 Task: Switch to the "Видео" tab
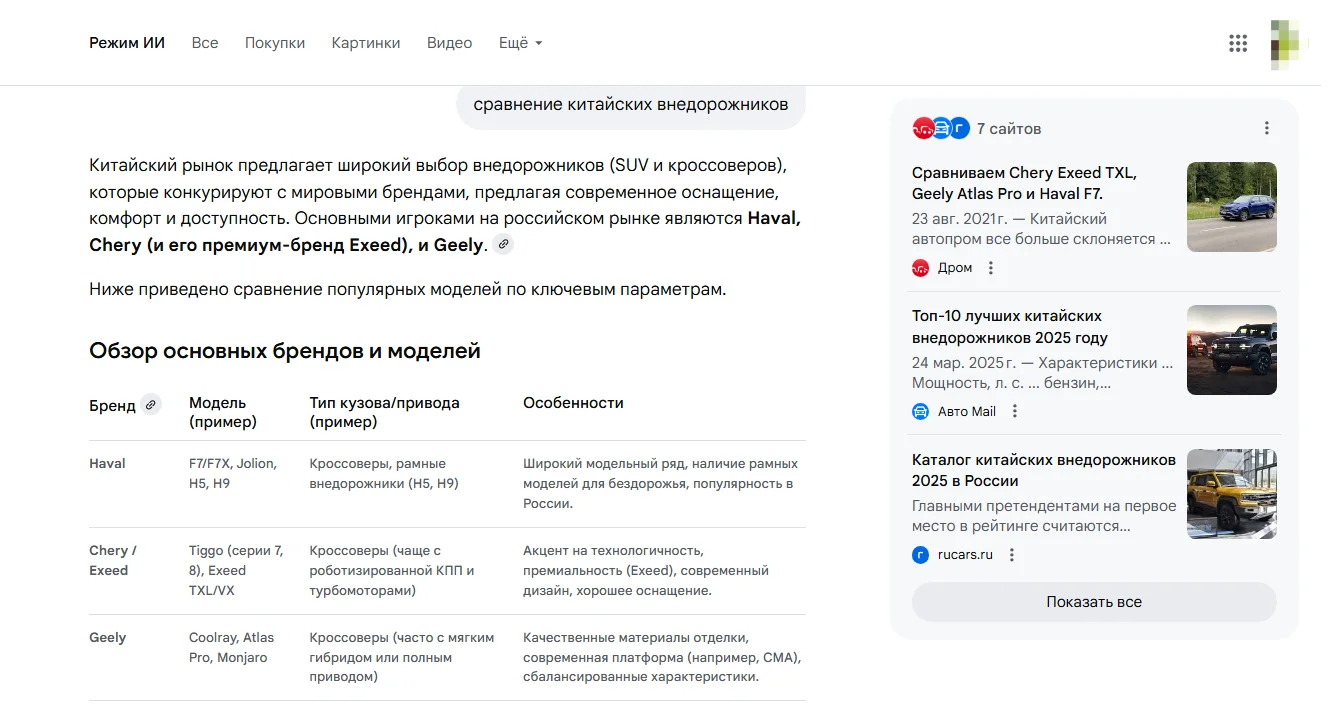coord(449,43)
